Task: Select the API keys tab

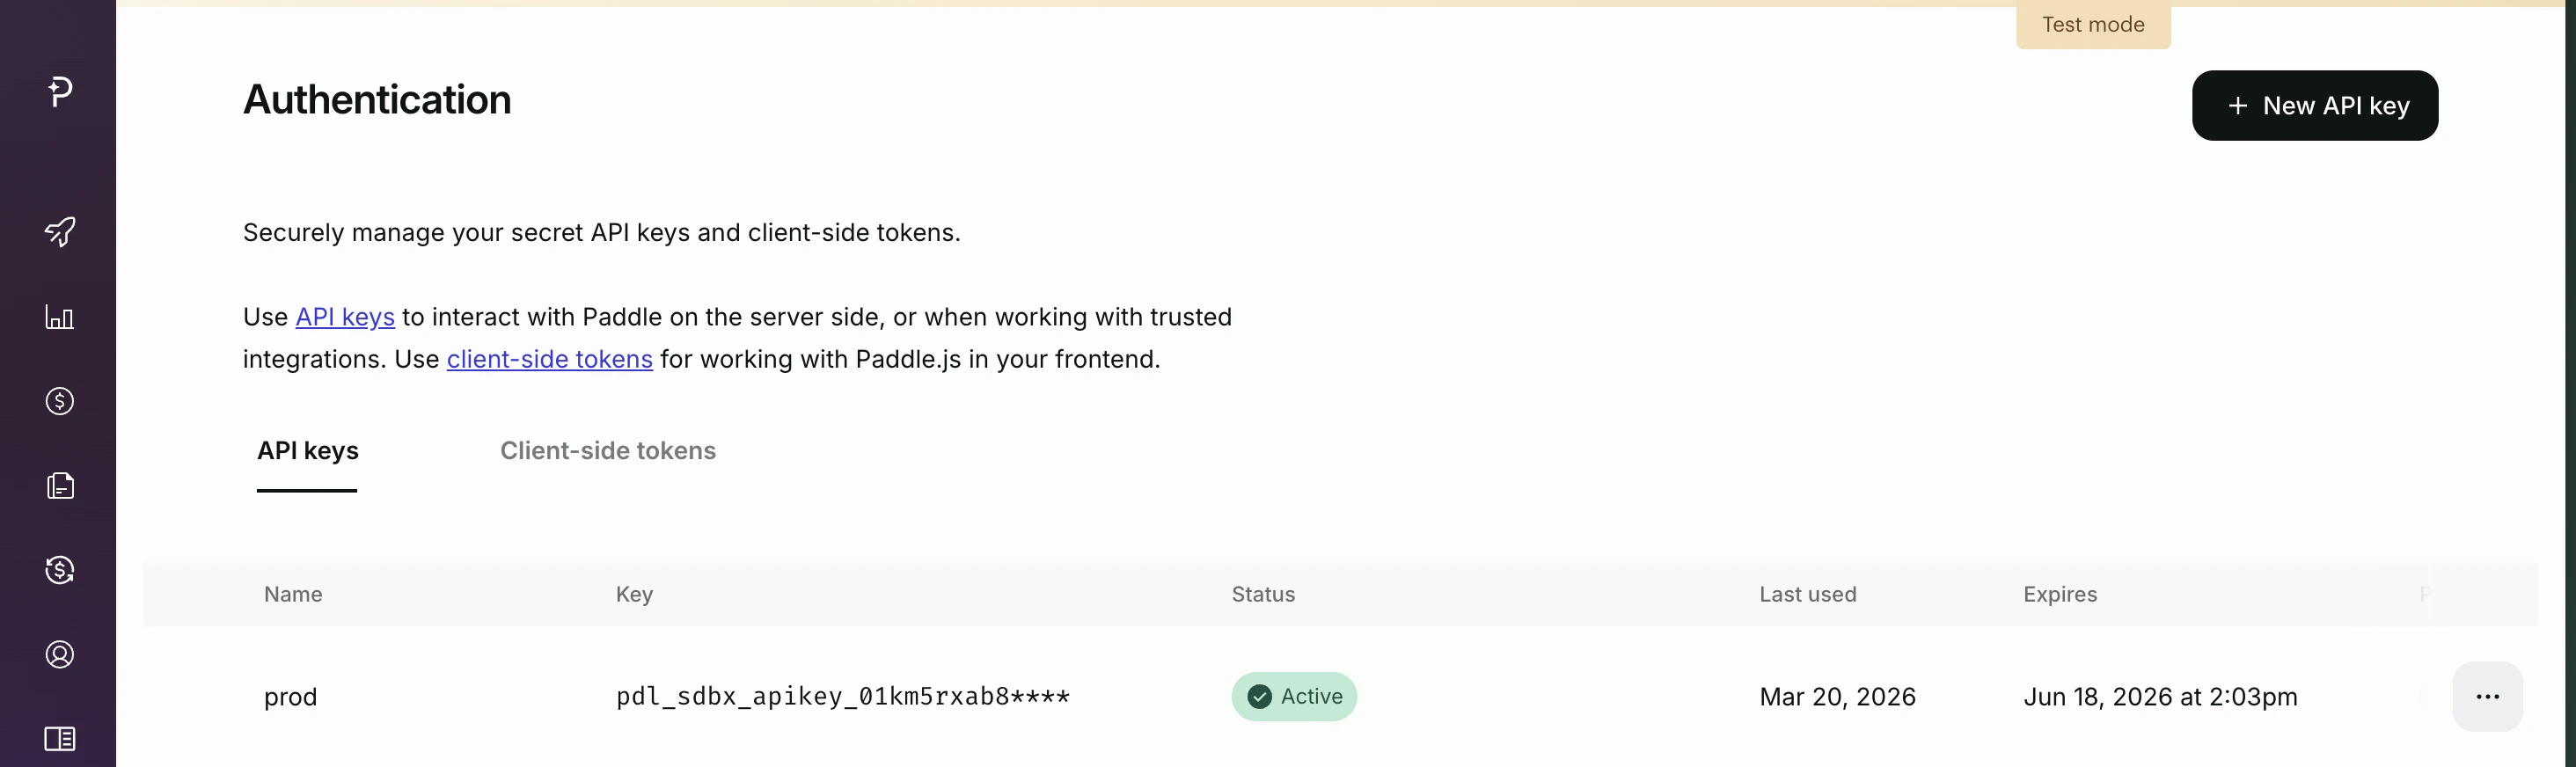Action: pos(307,451)
